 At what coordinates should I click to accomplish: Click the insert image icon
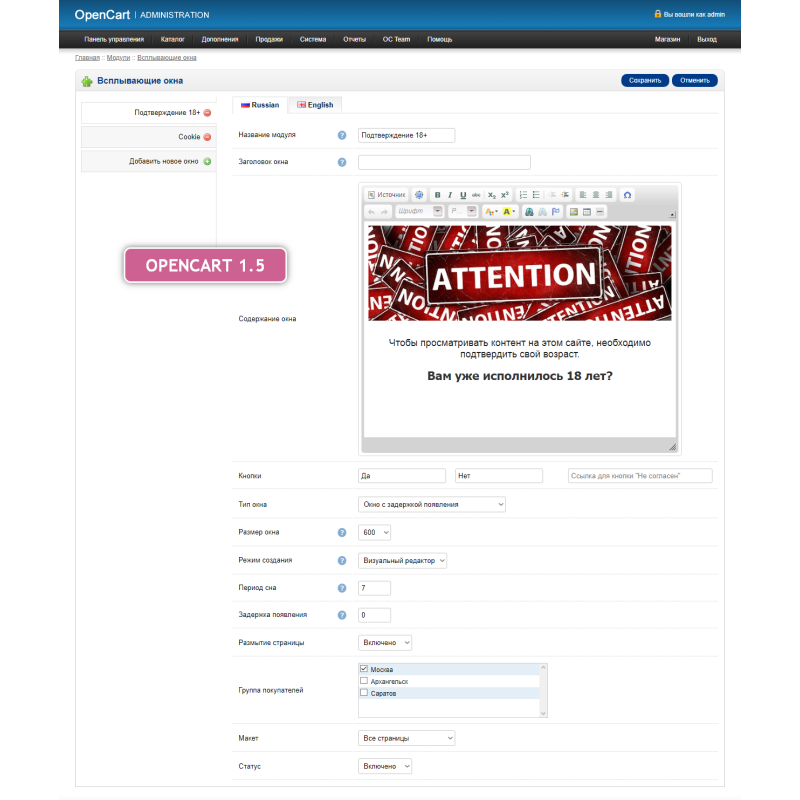click(x=573, y=212)
